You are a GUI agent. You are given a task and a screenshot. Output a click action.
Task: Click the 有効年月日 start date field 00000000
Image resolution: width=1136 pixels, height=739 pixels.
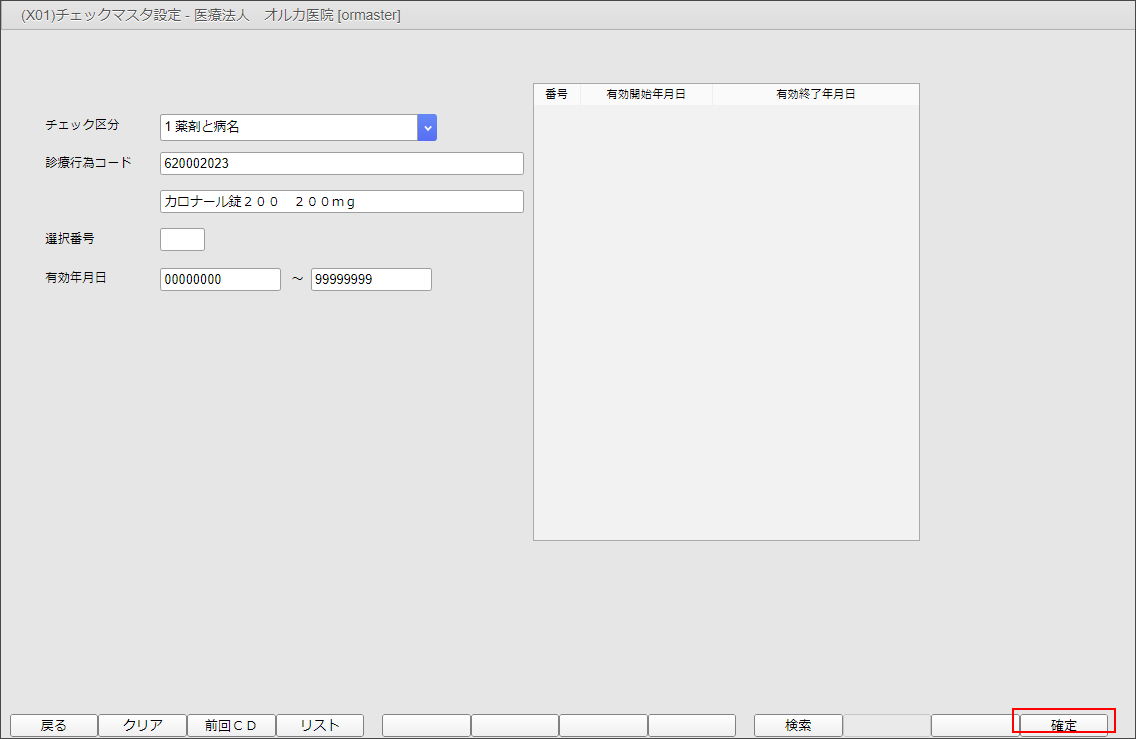[220, 280]
